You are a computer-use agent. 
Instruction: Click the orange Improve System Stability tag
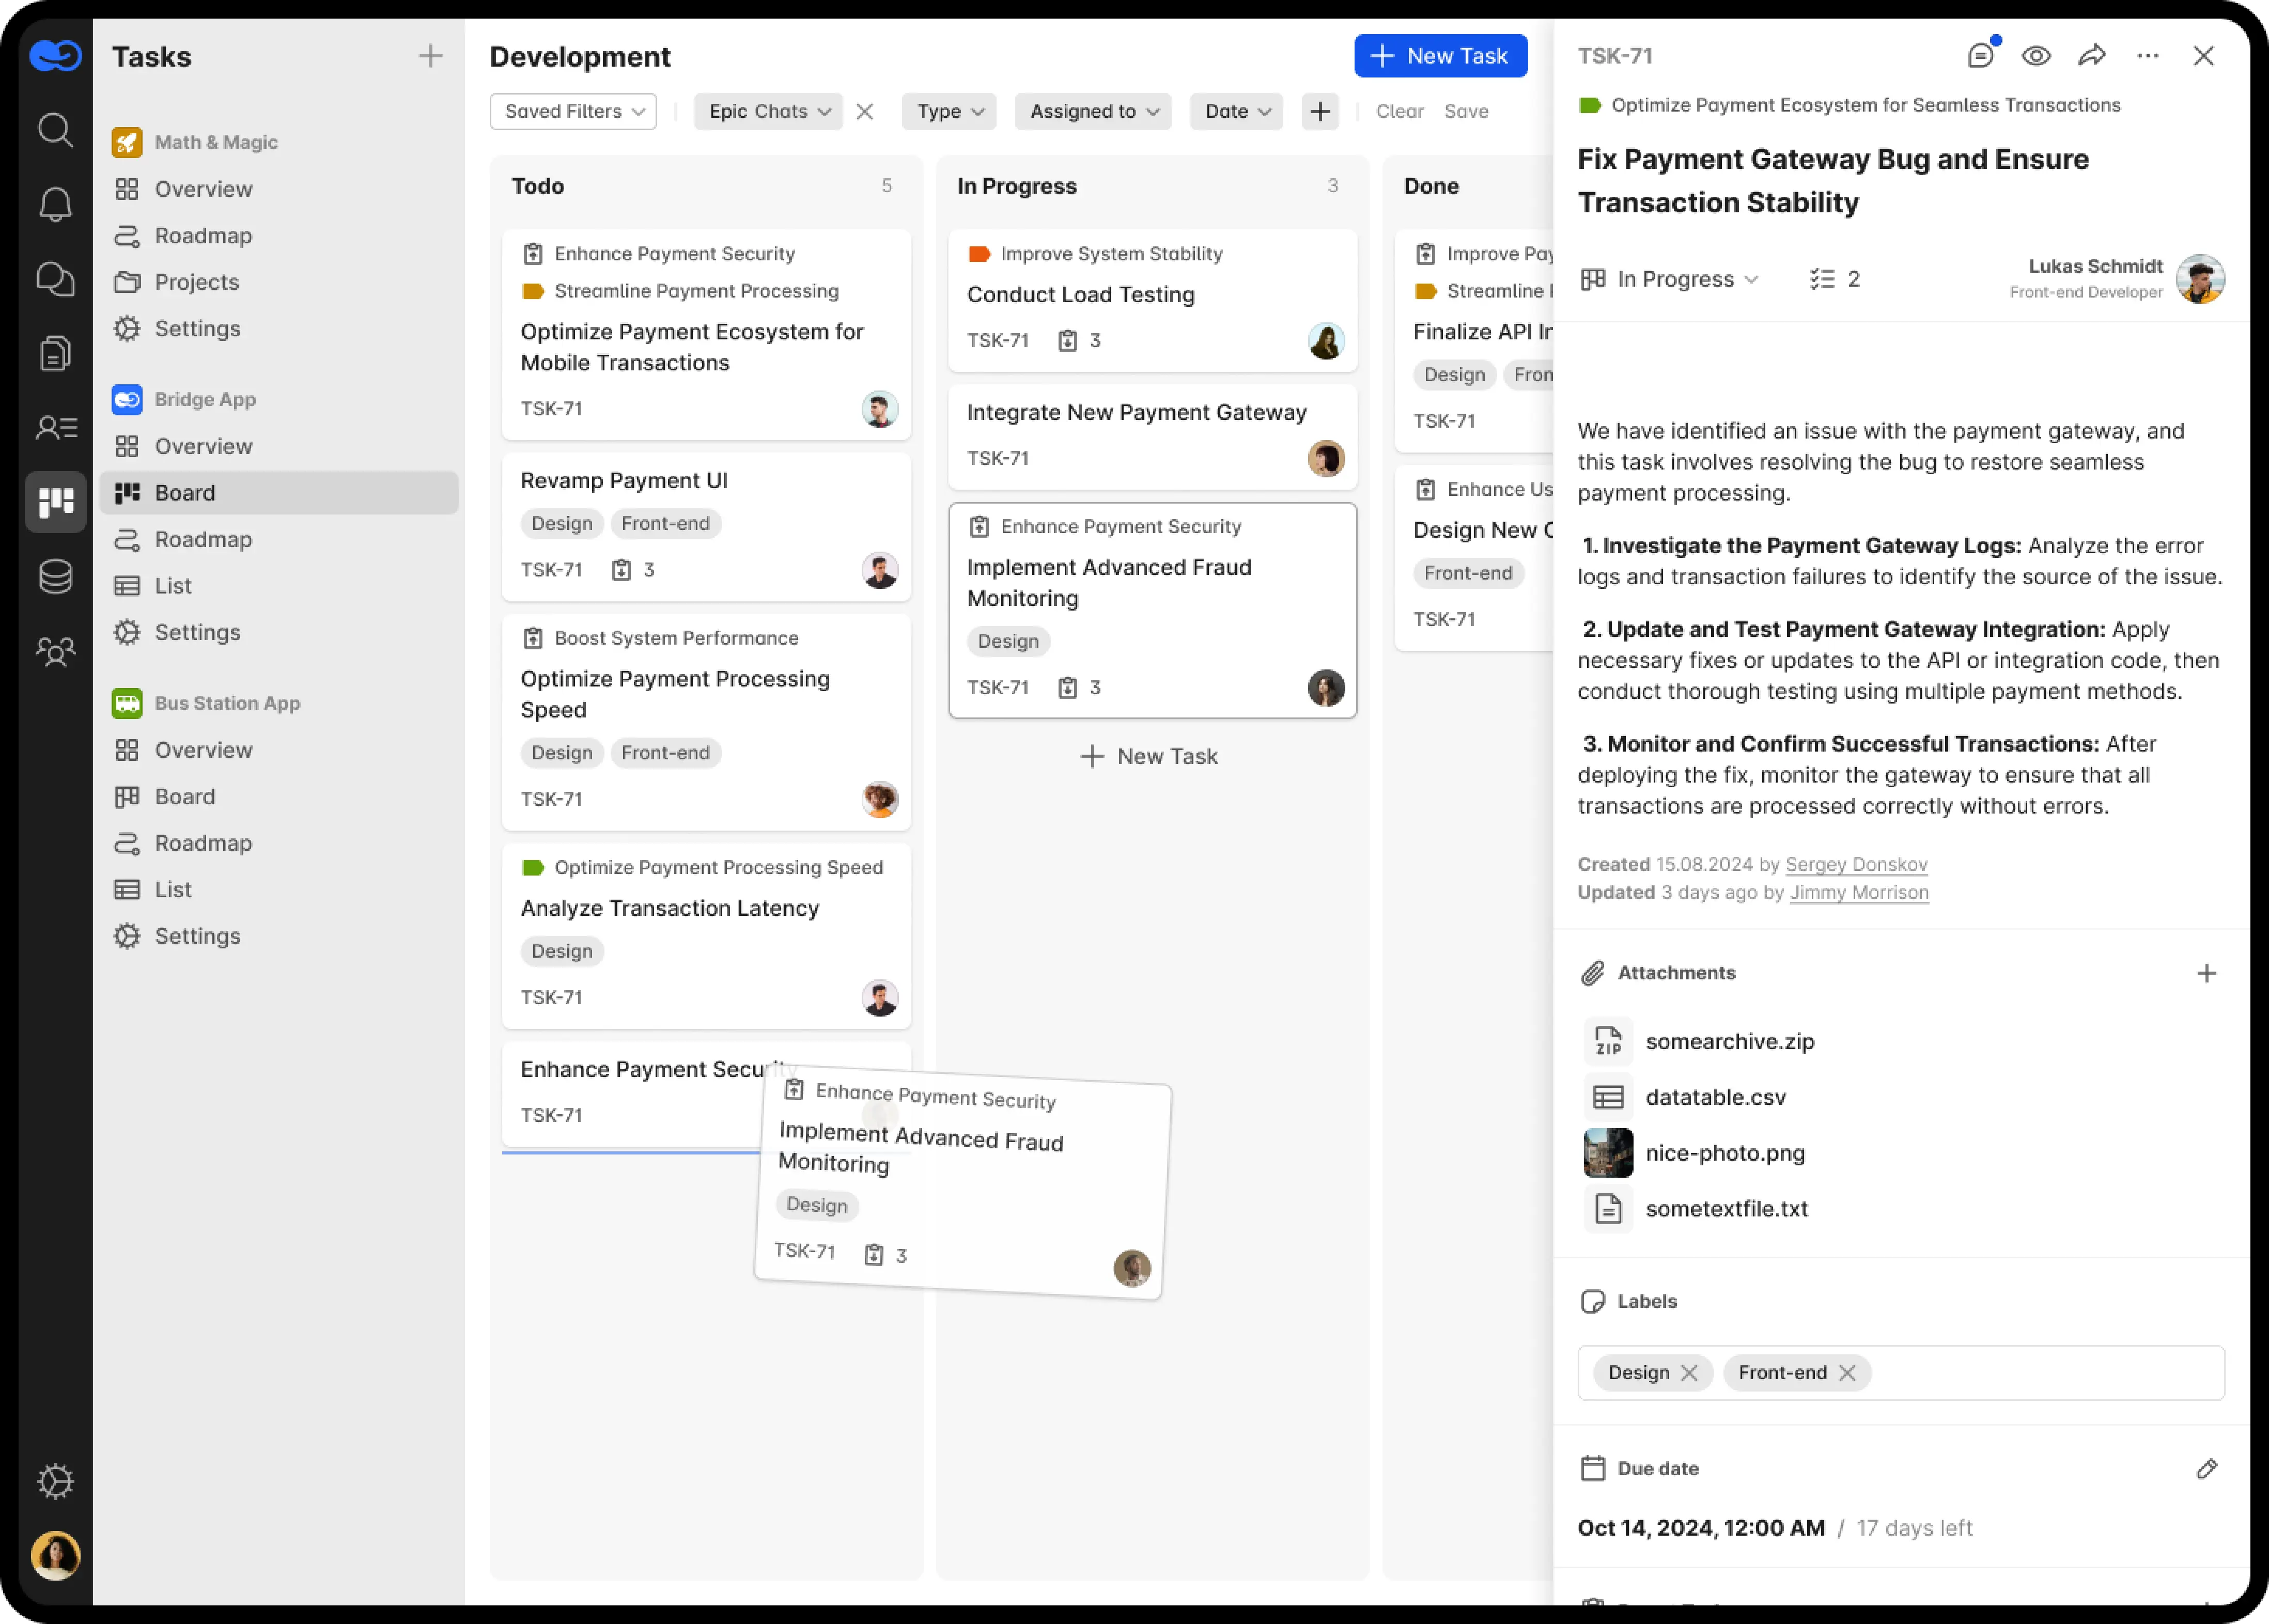point(1096,254)
